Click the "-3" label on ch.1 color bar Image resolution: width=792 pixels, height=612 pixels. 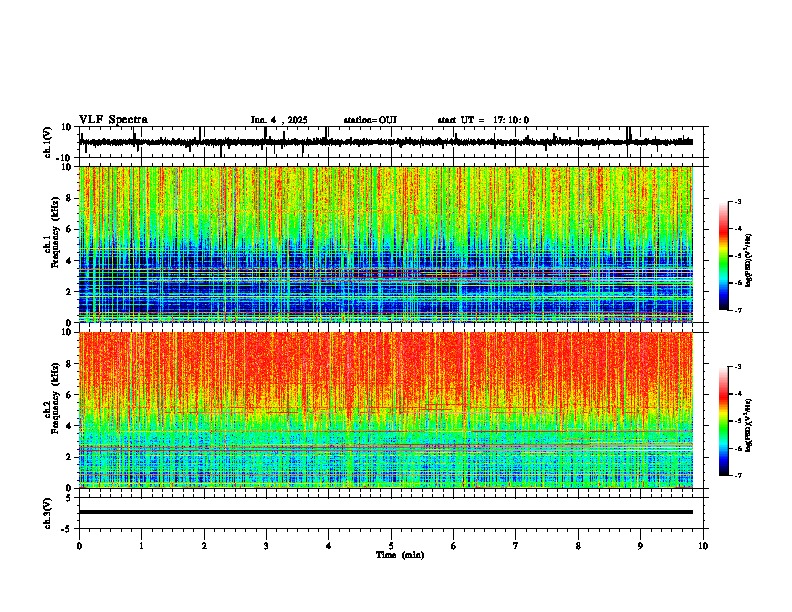[x=737, y=201]
